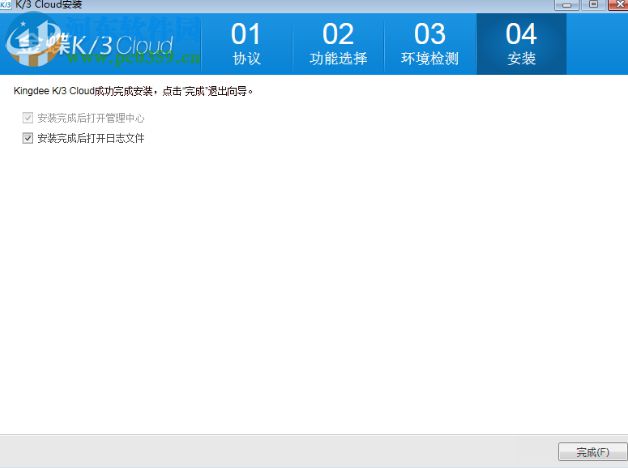The image size is (628, 468).
Task: Select step 04 安装 tab
Action: pyautogui.click(x=521, y=44)
